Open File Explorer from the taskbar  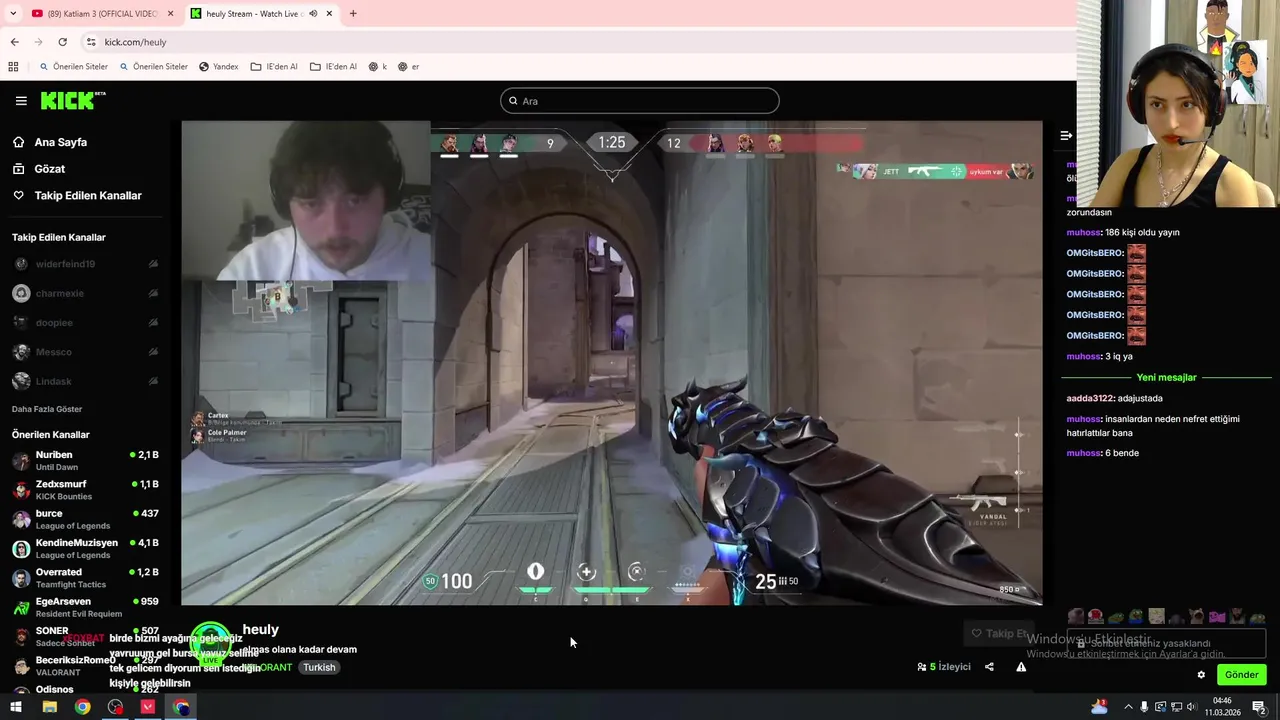click(x=49, y=707)
